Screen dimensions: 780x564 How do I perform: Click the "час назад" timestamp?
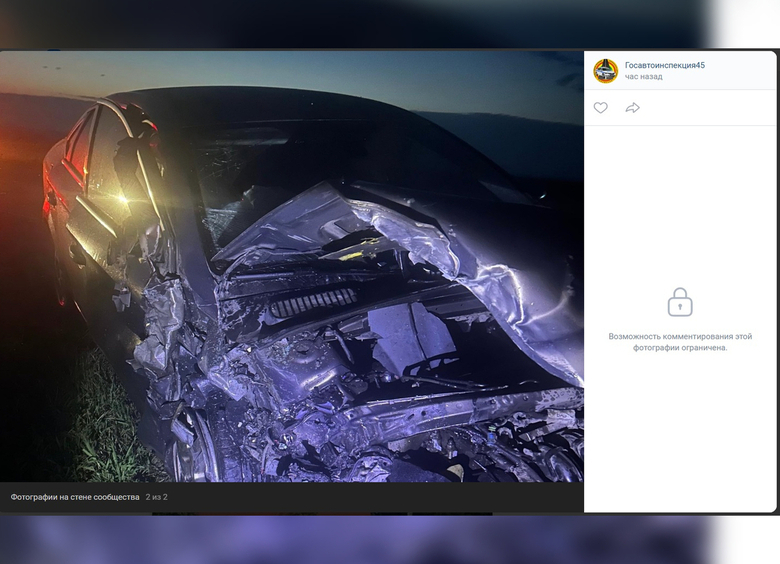643,77
